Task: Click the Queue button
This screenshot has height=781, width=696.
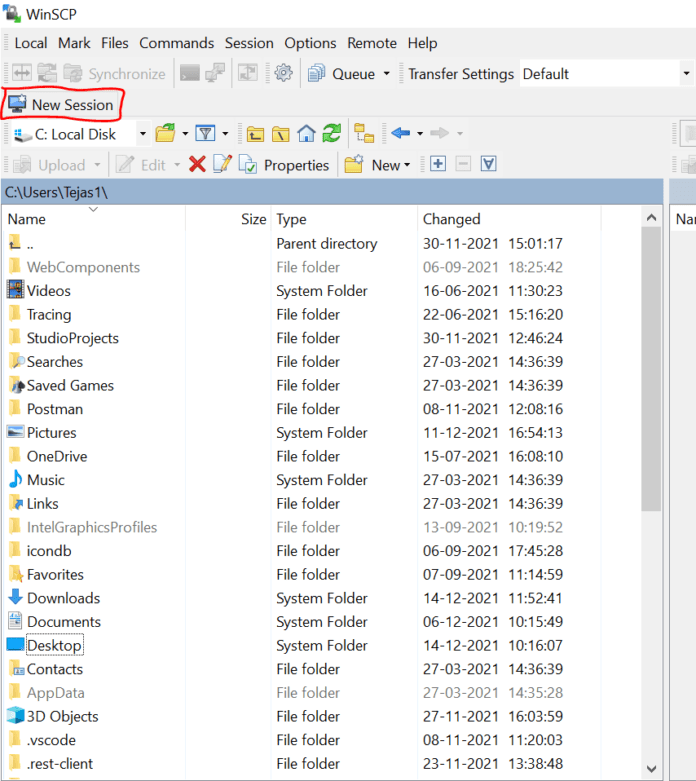Action: pyautogui.click(x=341, y=74)
